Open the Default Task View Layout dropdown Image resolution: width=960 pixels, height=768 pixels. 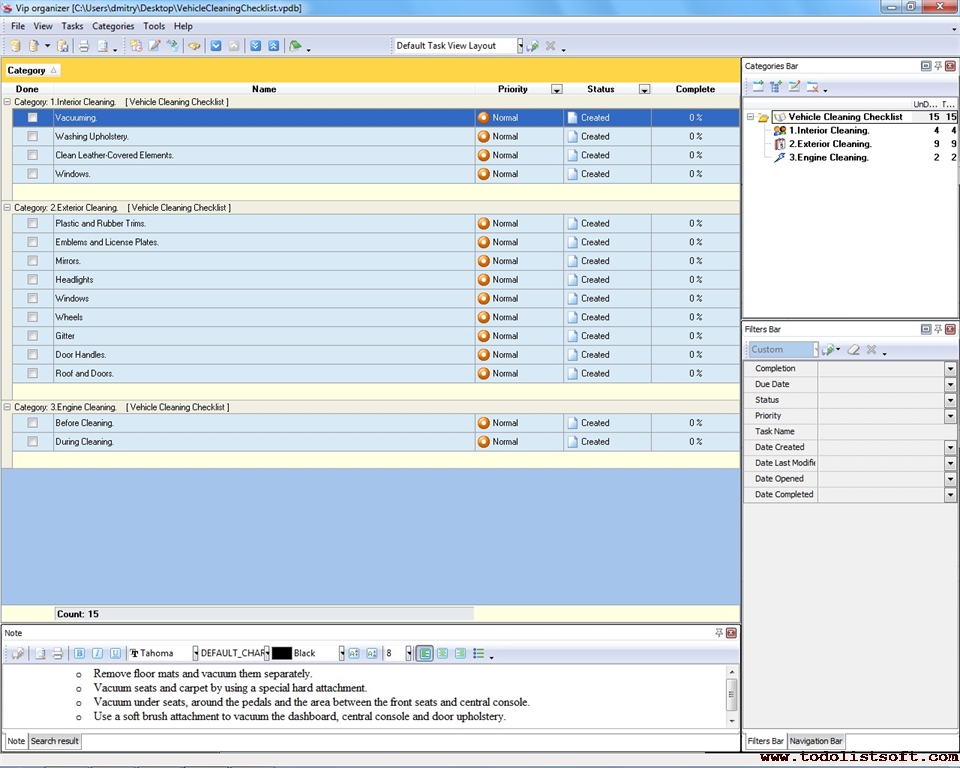(519, 46)
